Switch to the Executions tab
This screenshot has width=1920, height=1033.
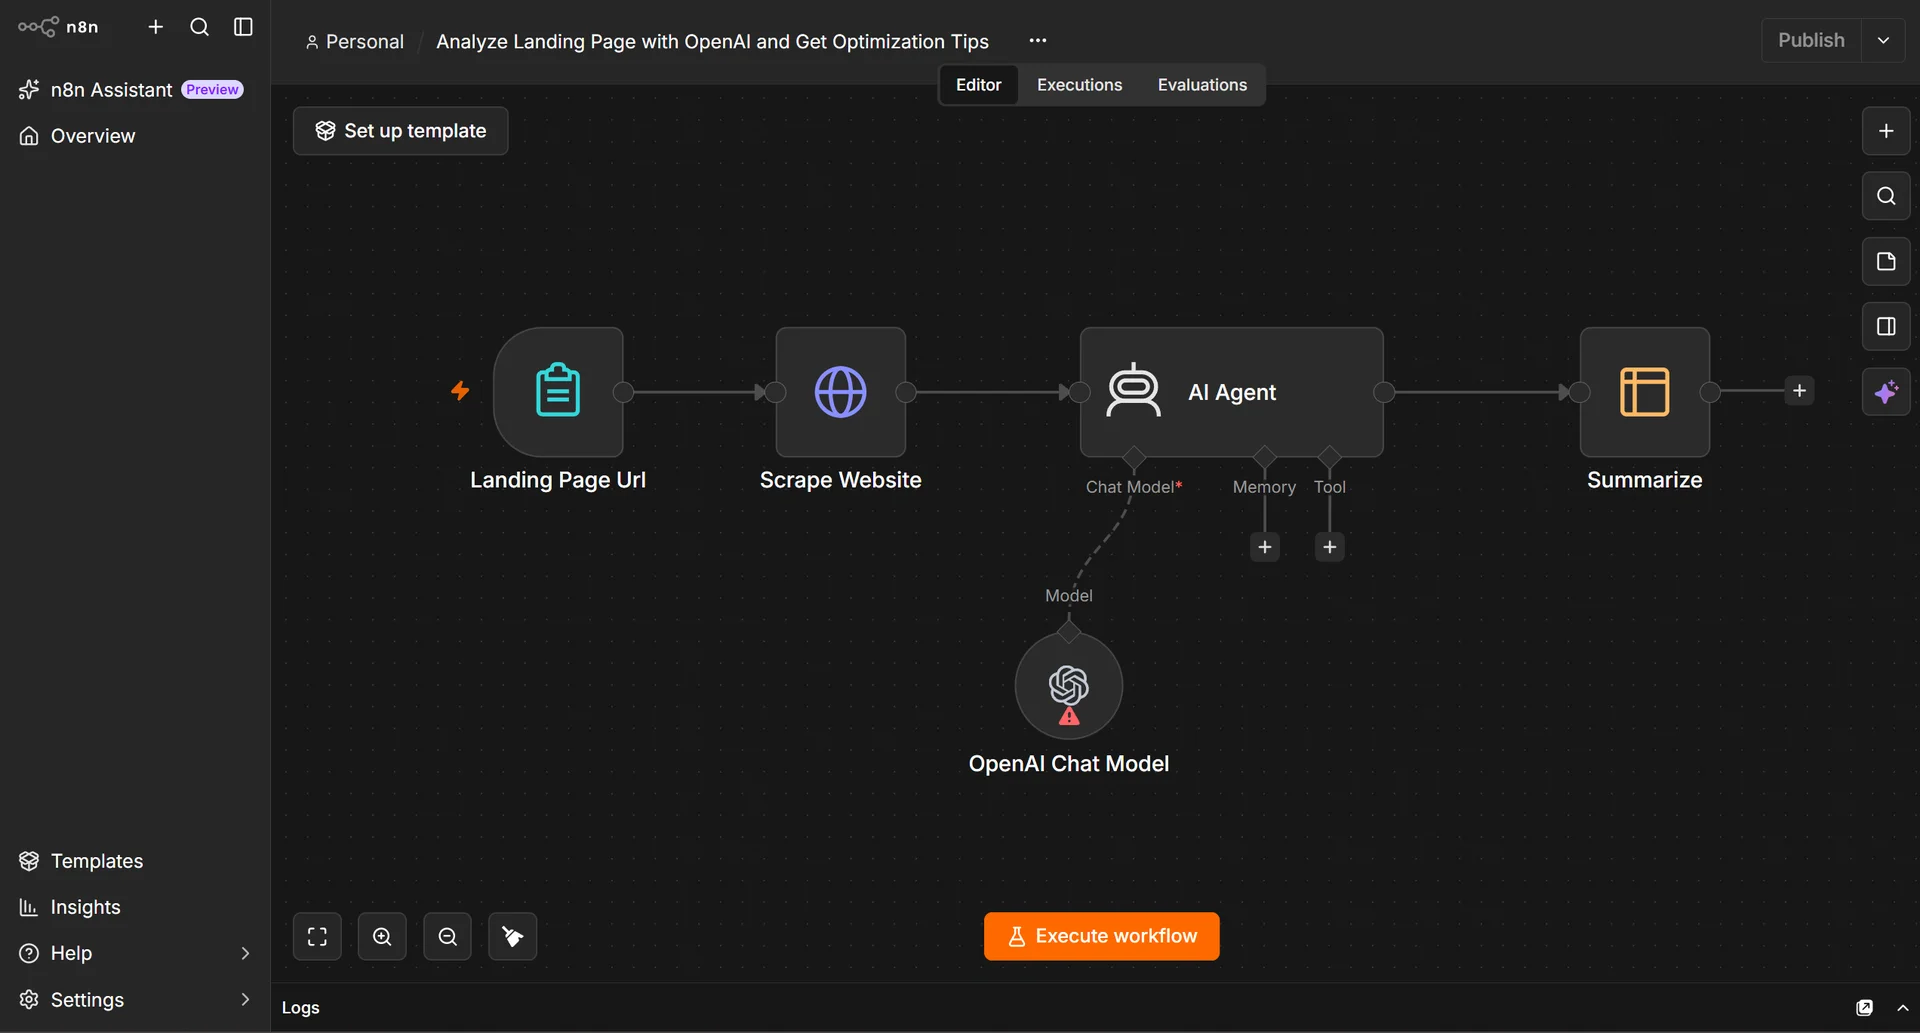pos(1079,85)
